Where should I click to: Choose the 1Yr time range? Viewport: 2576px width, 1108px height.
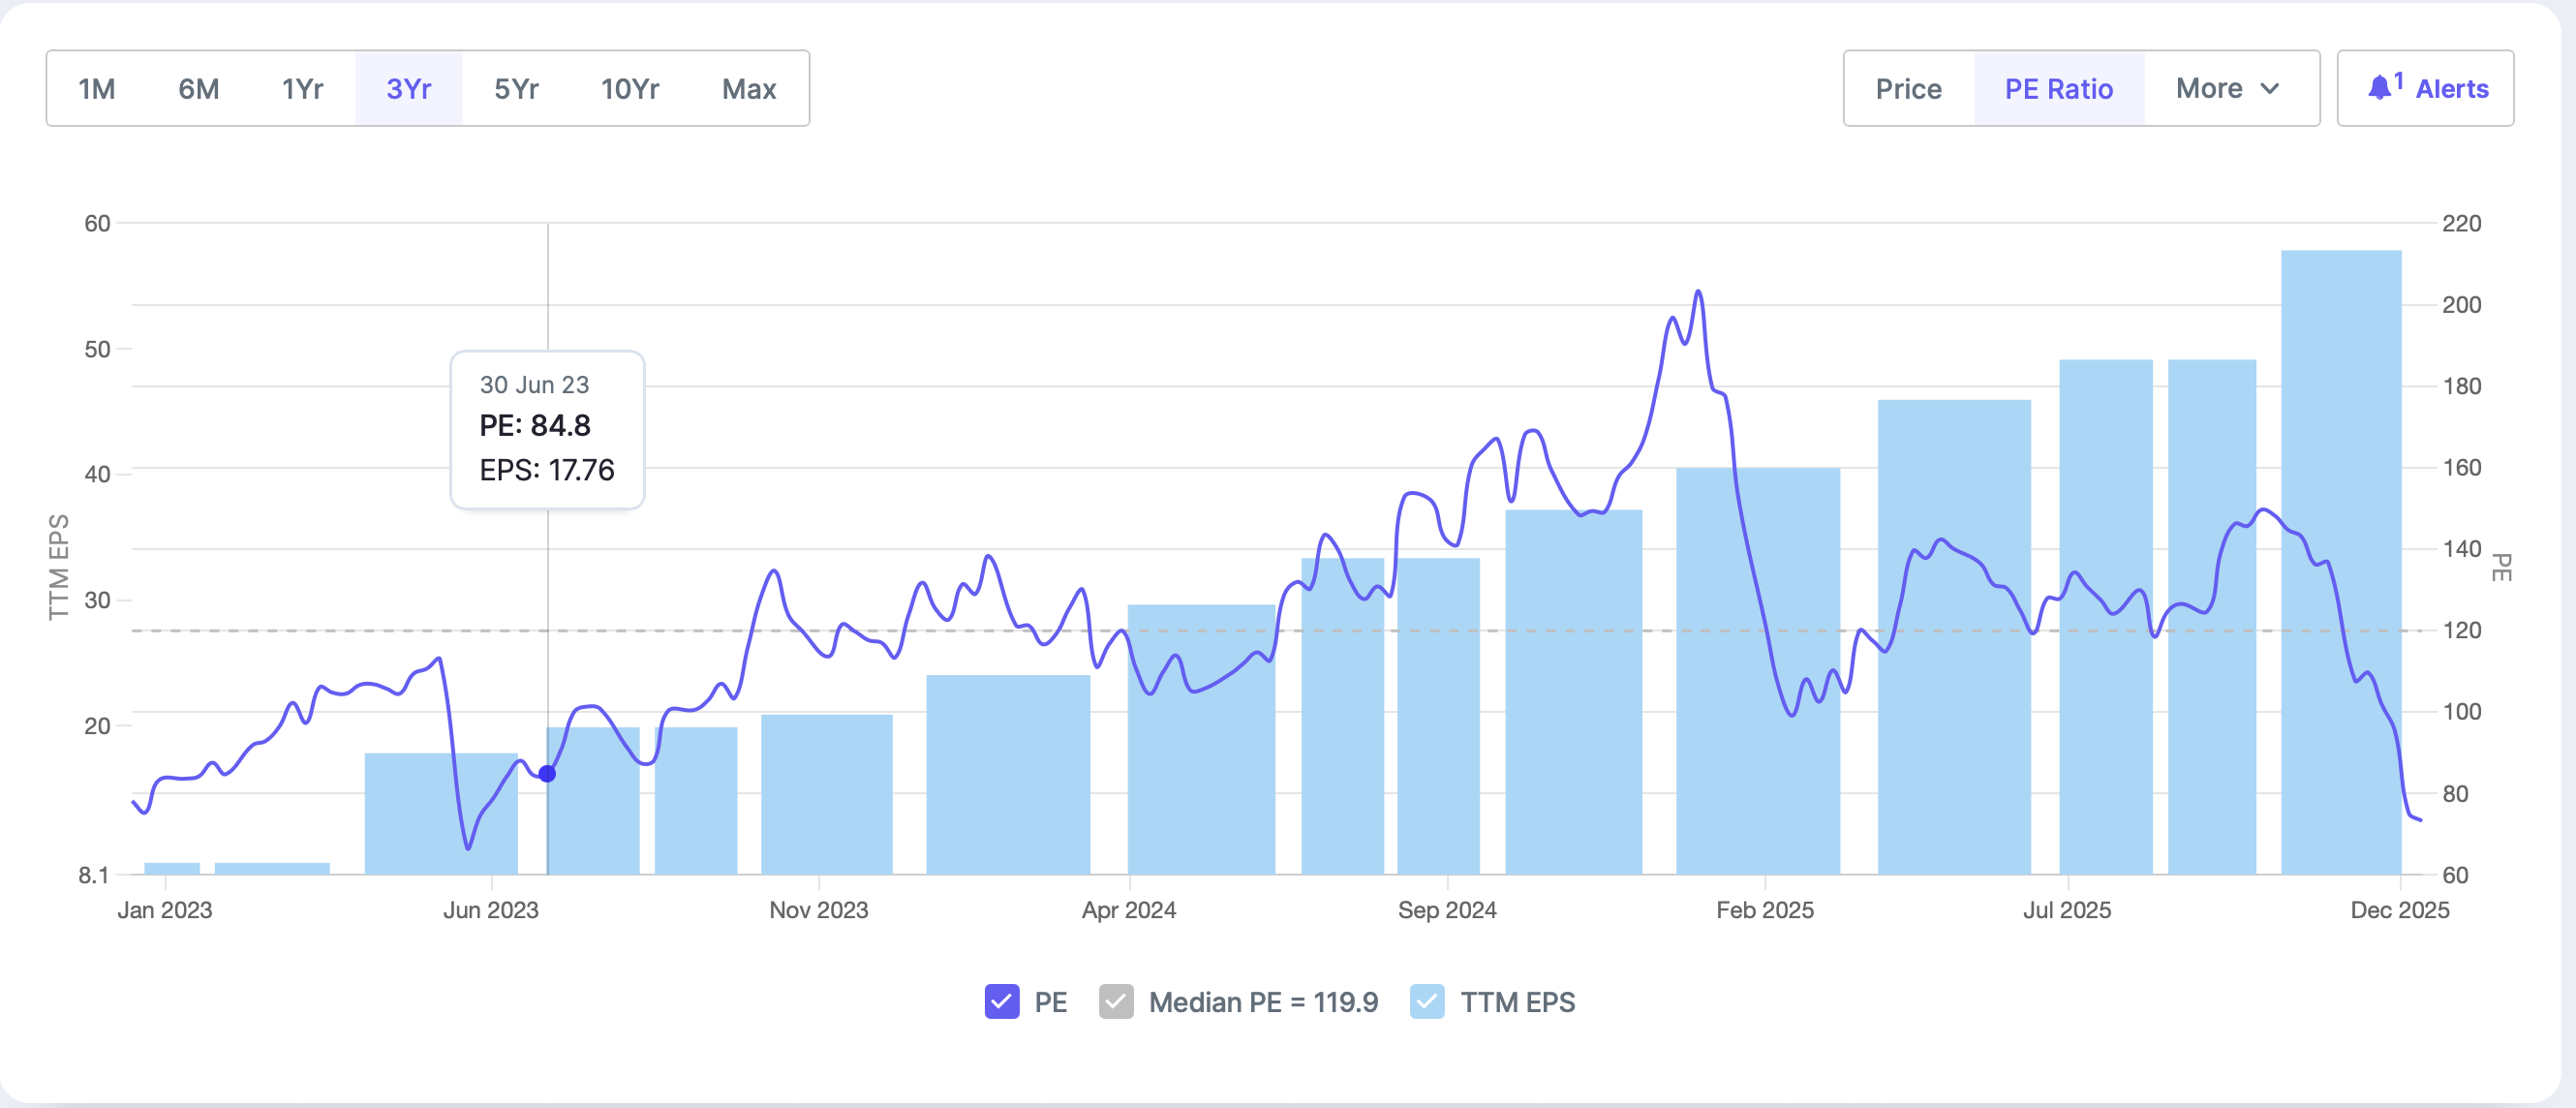pos(302,89)
